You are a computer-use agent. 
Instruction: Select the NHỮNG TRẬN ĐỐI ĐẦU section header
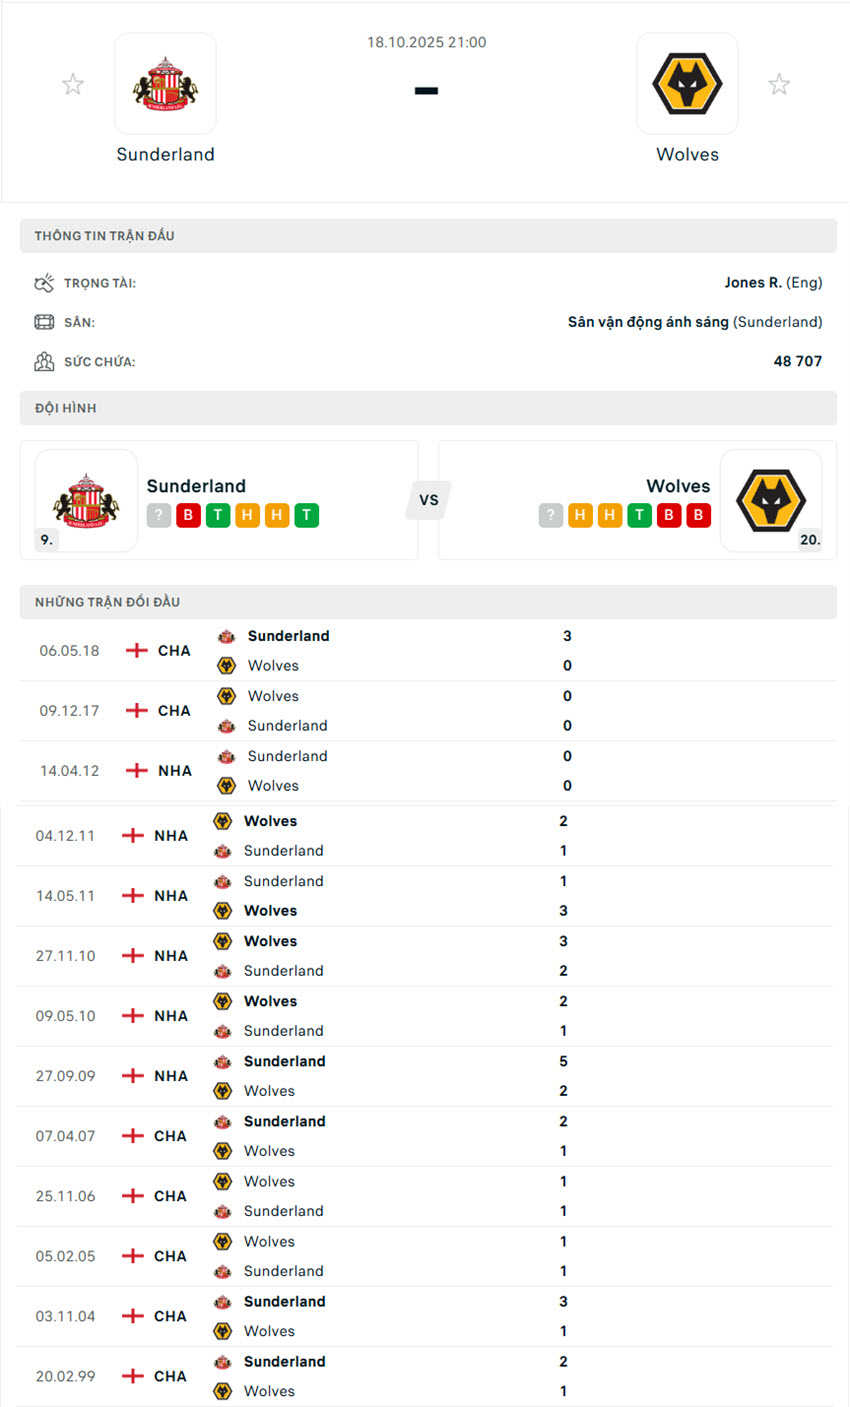[x=109, y=601]
